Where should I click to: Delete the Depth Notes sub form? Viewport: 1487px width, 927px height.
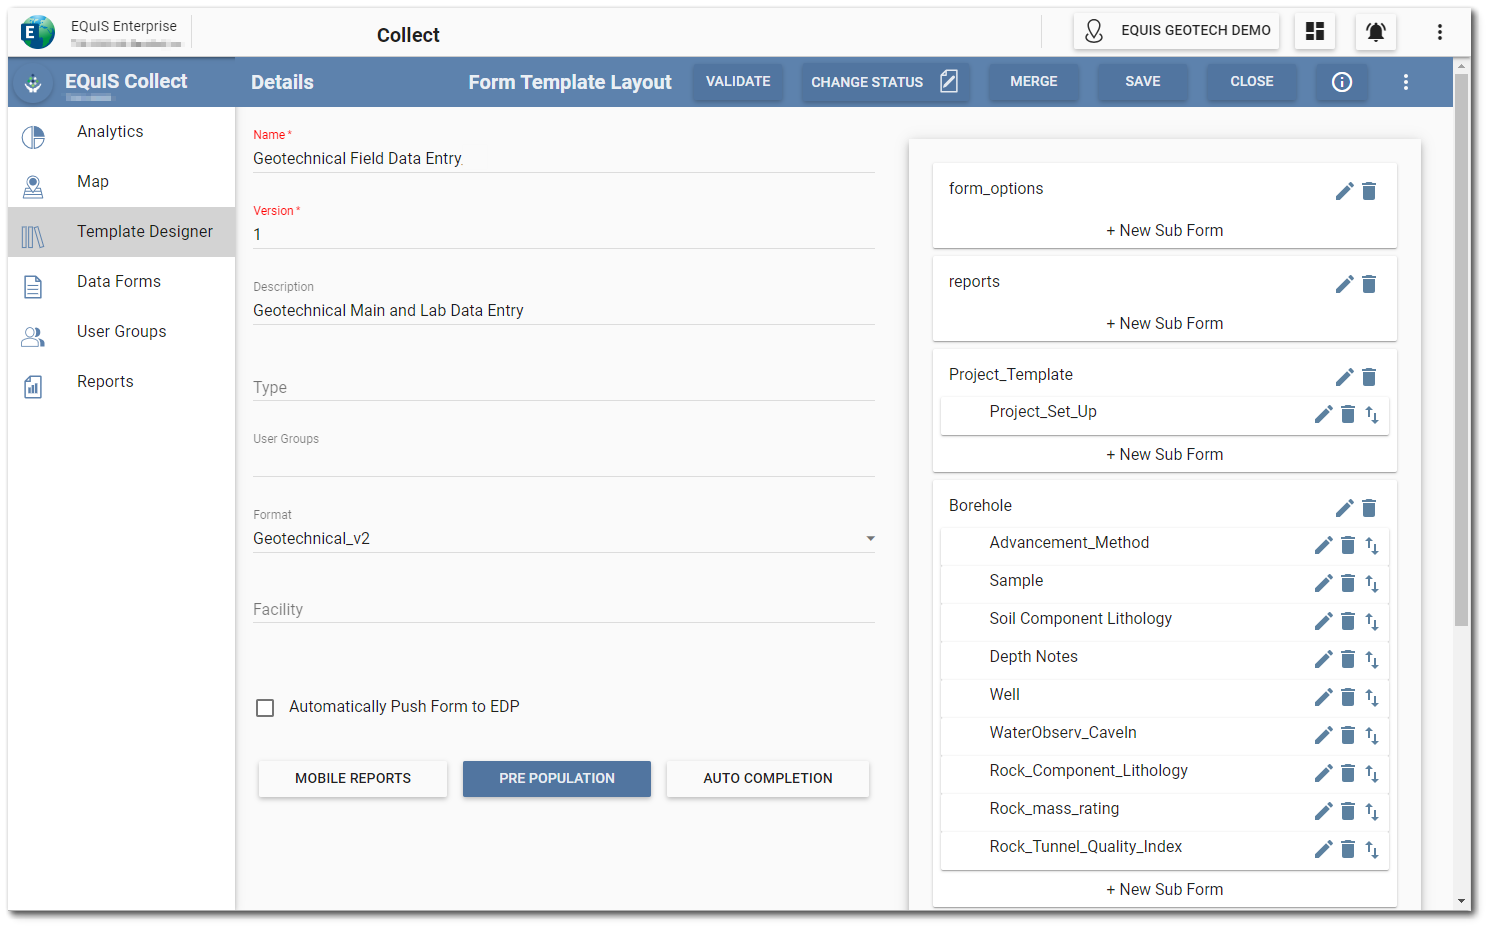click(1347, 659)
